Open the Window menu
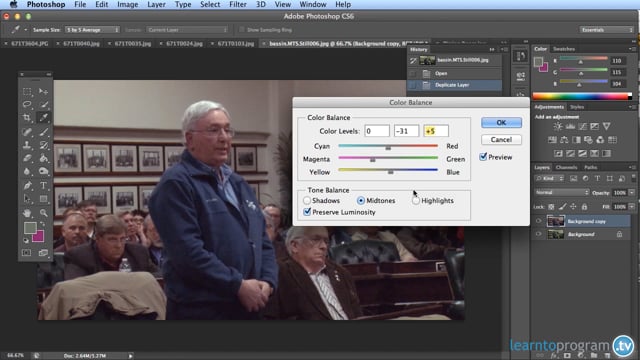The height and width of the screenshot is (360, 640). point(313,4)
